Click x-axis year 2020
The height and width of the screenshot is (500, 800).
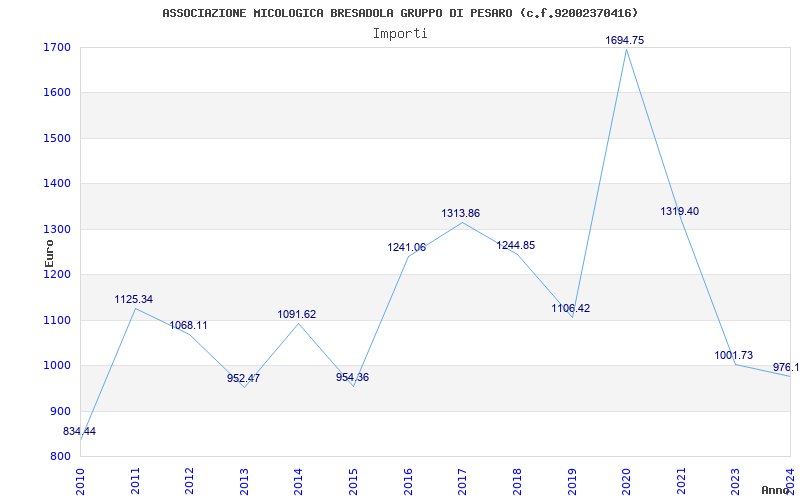(626, 482)
